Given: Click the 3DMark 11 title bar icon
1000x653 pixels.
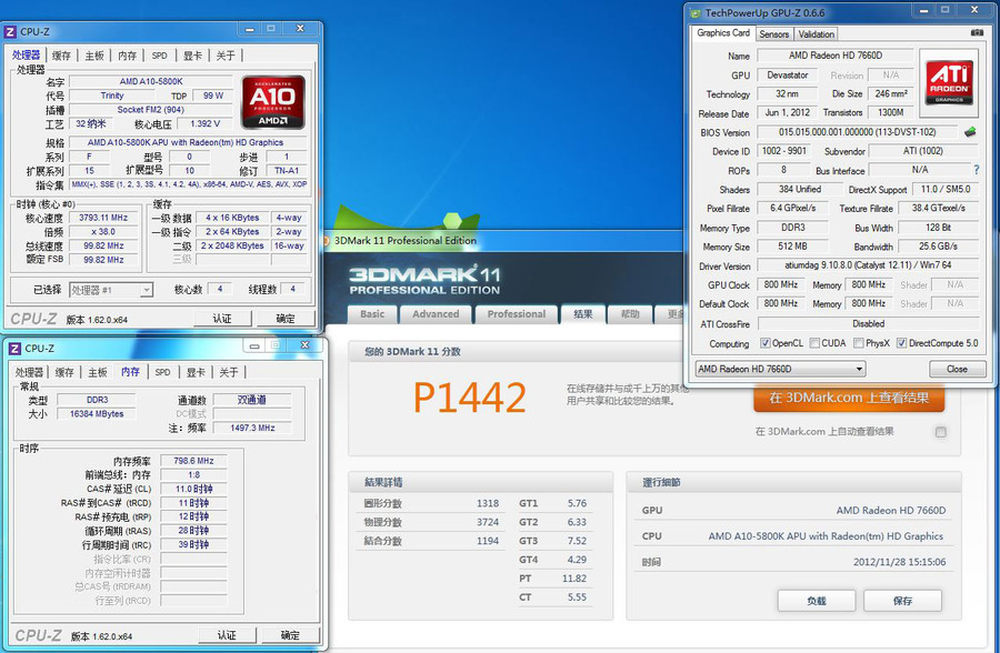Looking at the screenshot, I should click(328, 240).
